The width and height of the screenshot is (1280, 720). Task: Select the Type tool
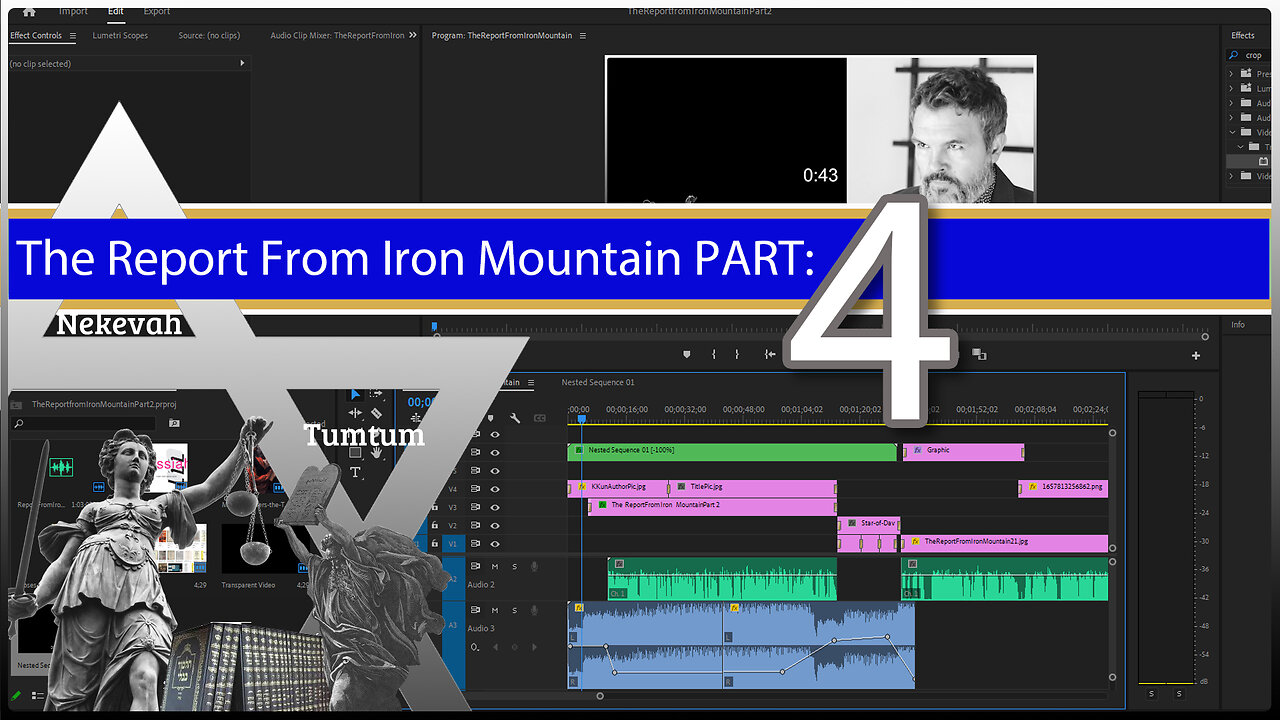[x=355, y=472]
